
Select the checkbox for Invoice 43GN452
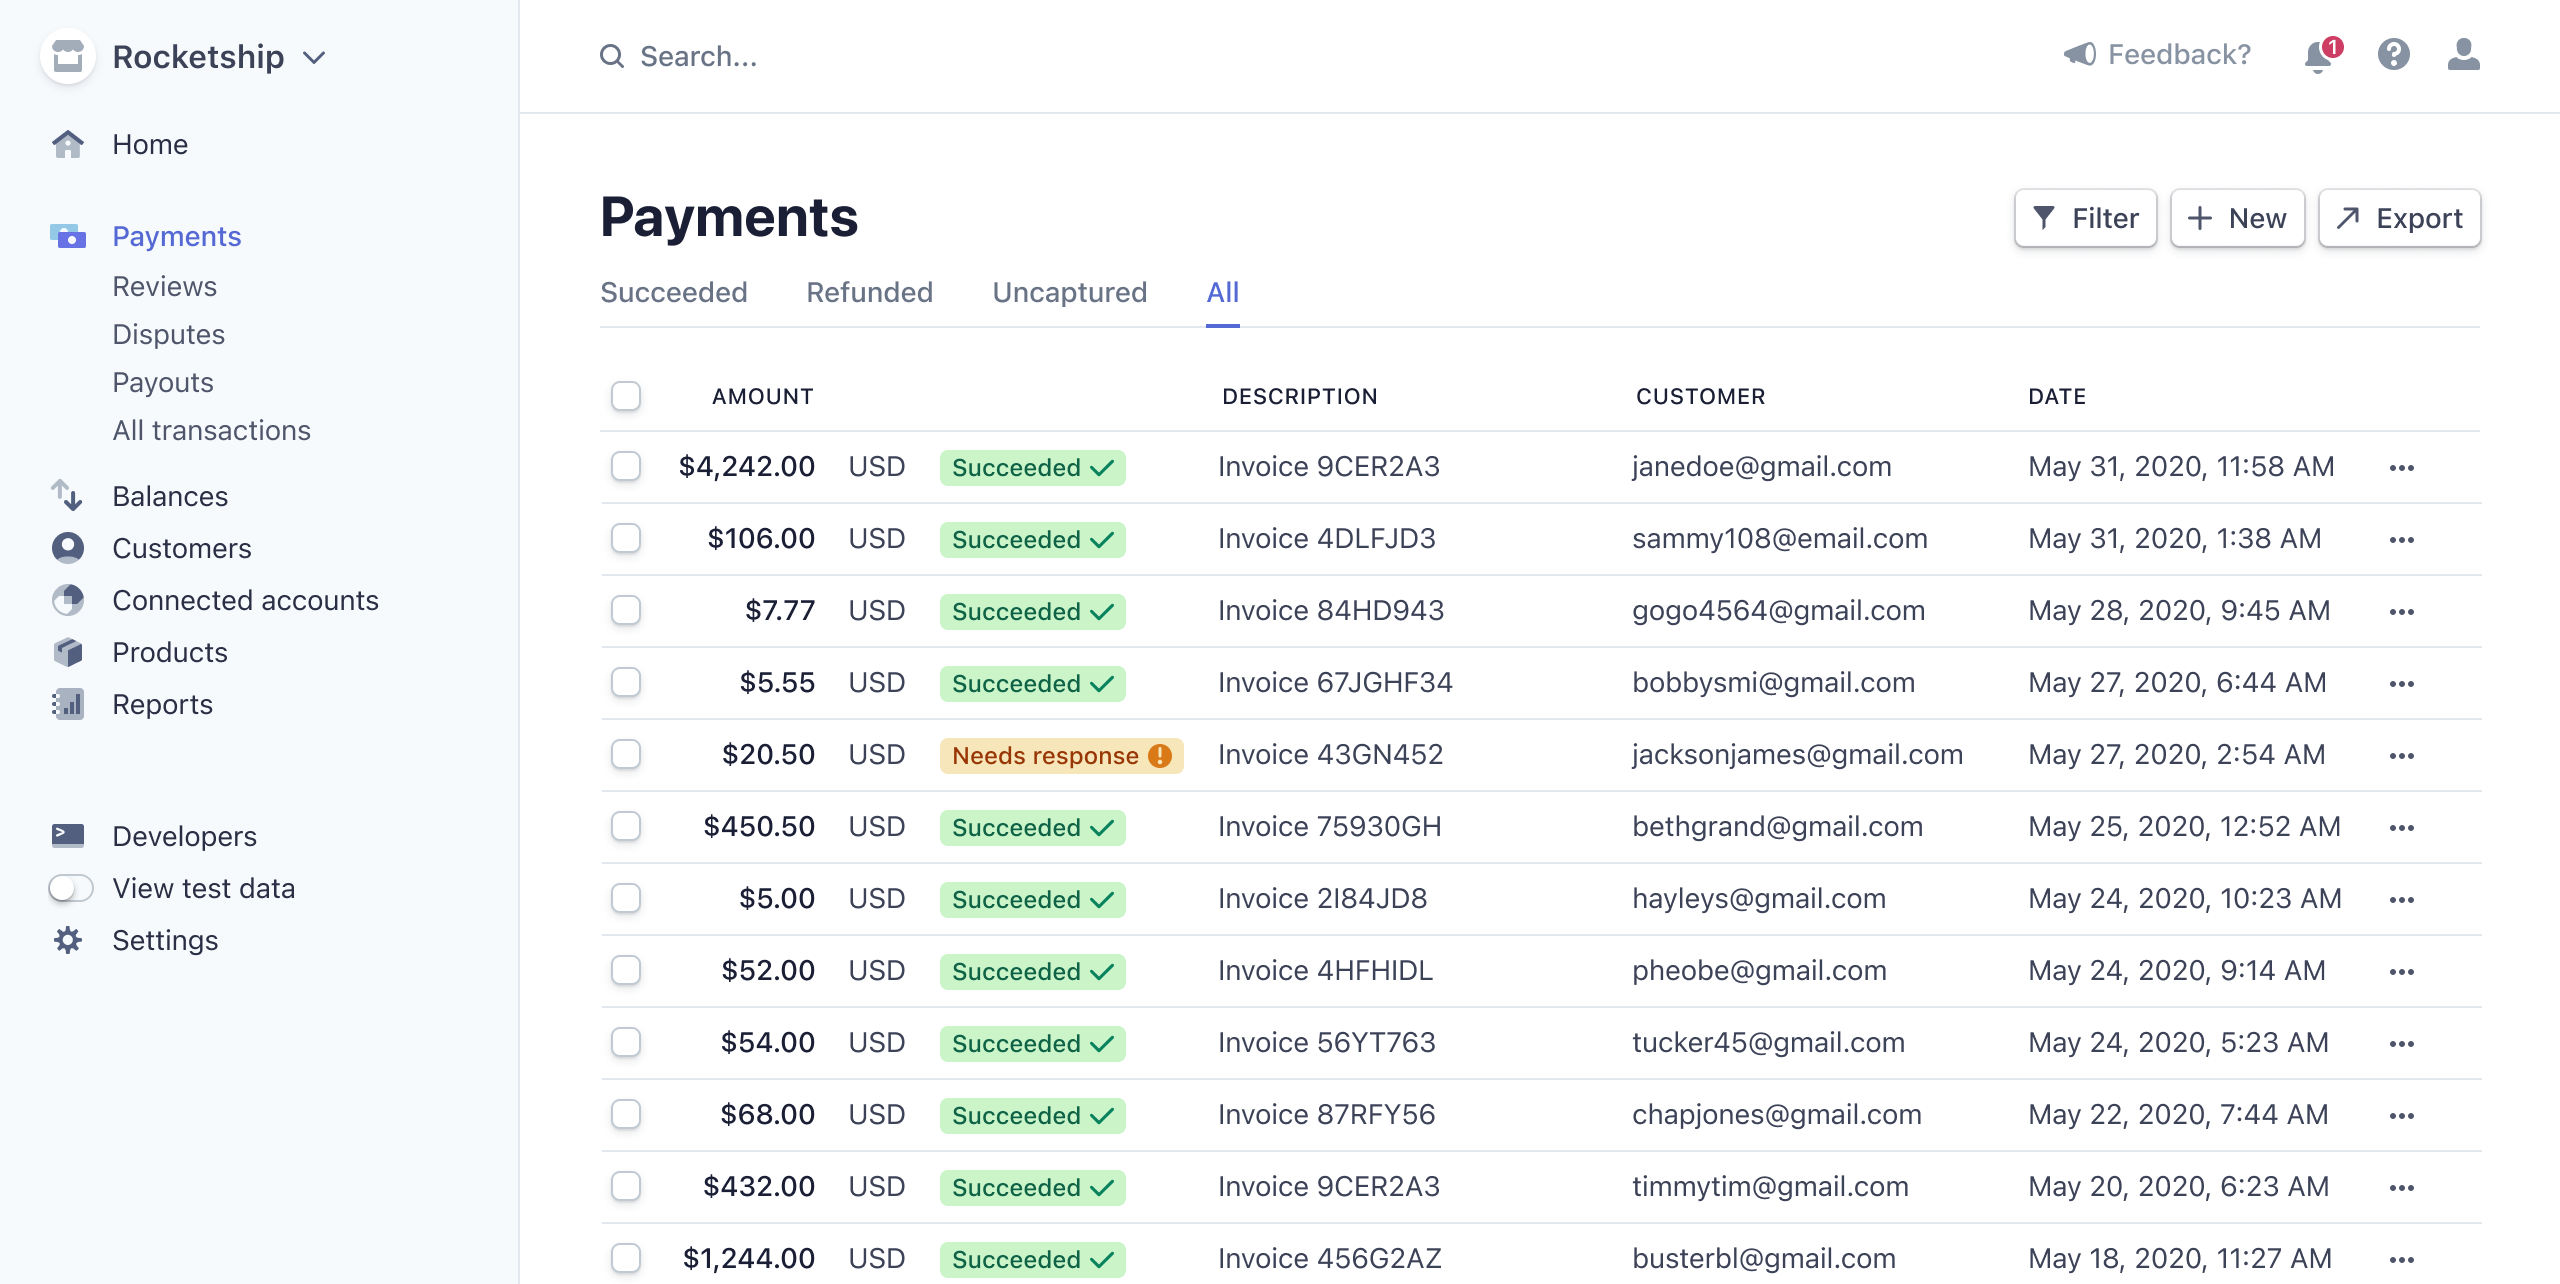(x=627, y=753)
